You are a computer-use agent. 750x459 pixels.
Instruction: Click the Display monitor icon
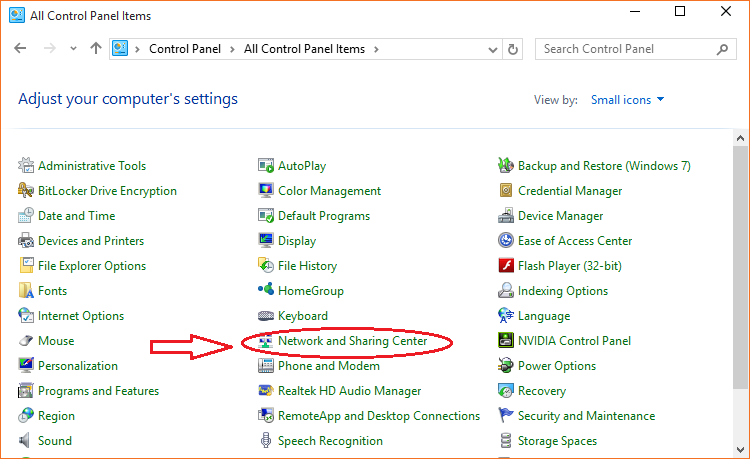point(266,240)
